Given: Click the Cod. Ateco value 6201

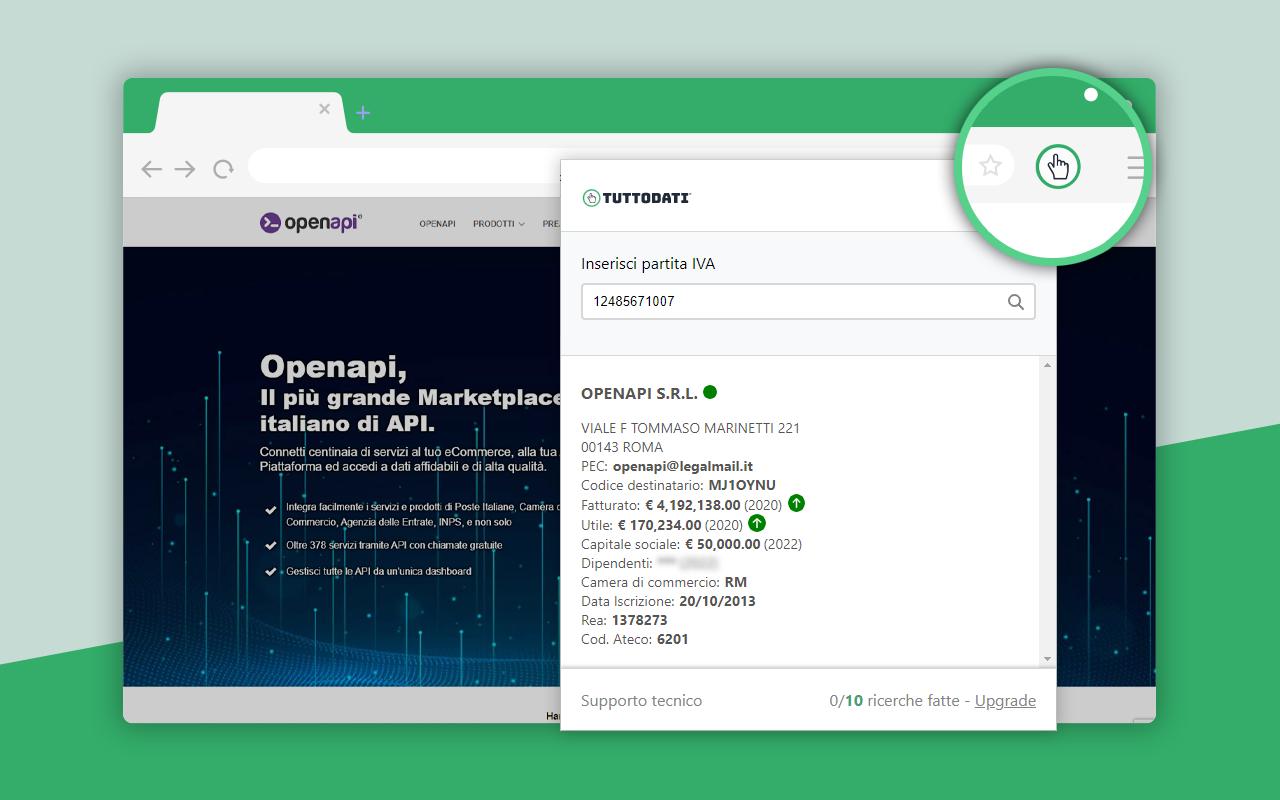Looking at the screenshot, I should (x=673, y=639).
